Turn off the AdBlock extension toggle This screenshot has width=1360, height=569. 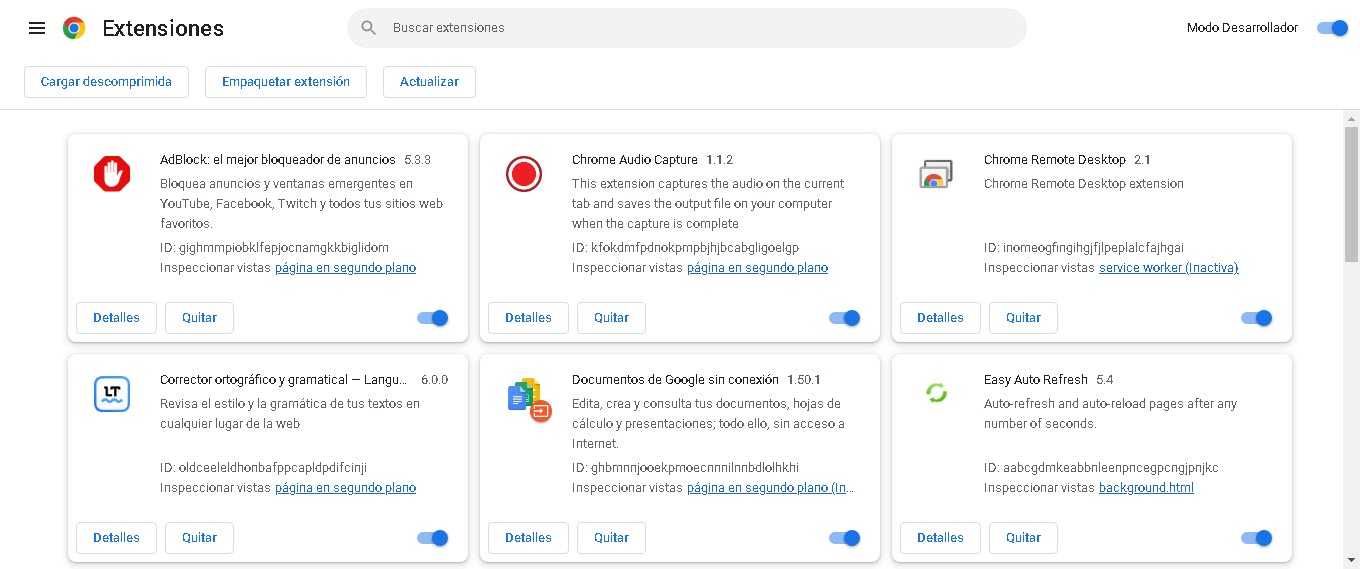(x=433, y=318)
